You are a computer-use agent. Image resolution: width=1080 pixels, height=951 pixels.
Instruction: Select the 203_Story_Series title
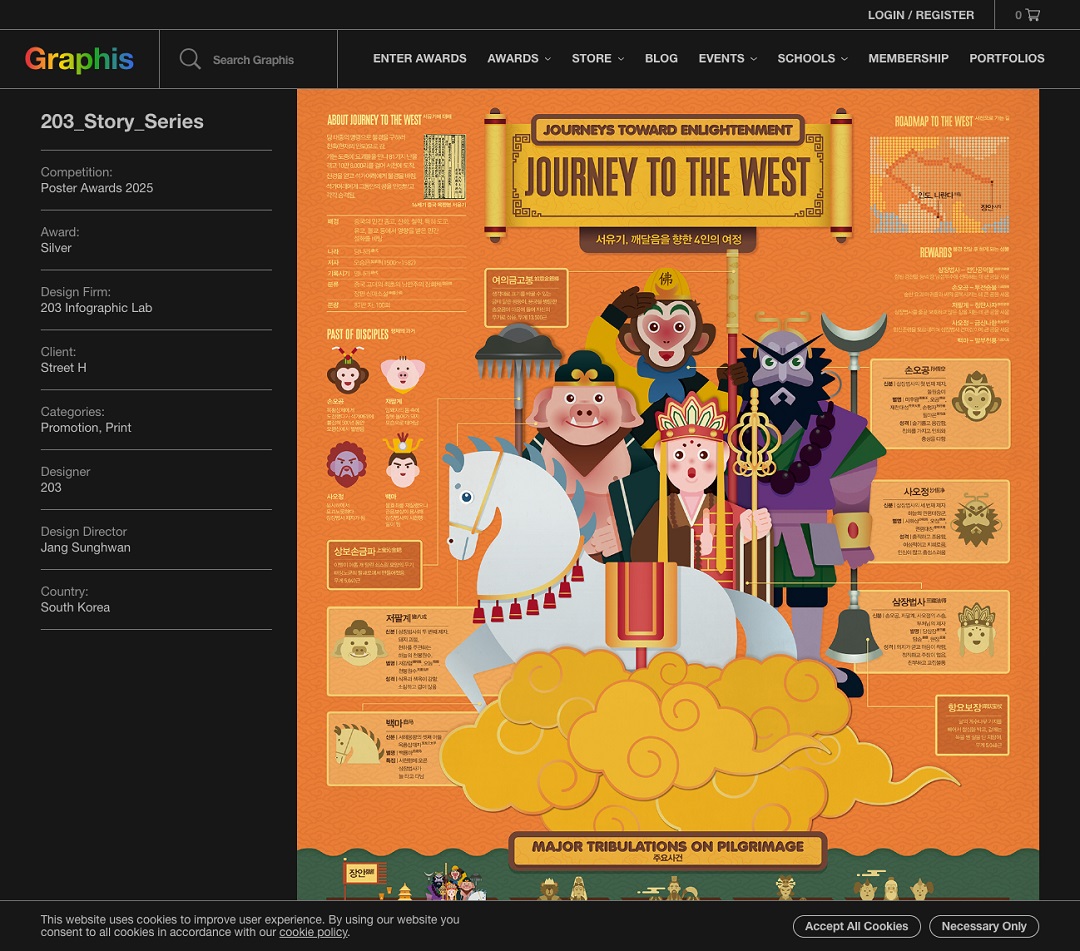coord(122,121)
